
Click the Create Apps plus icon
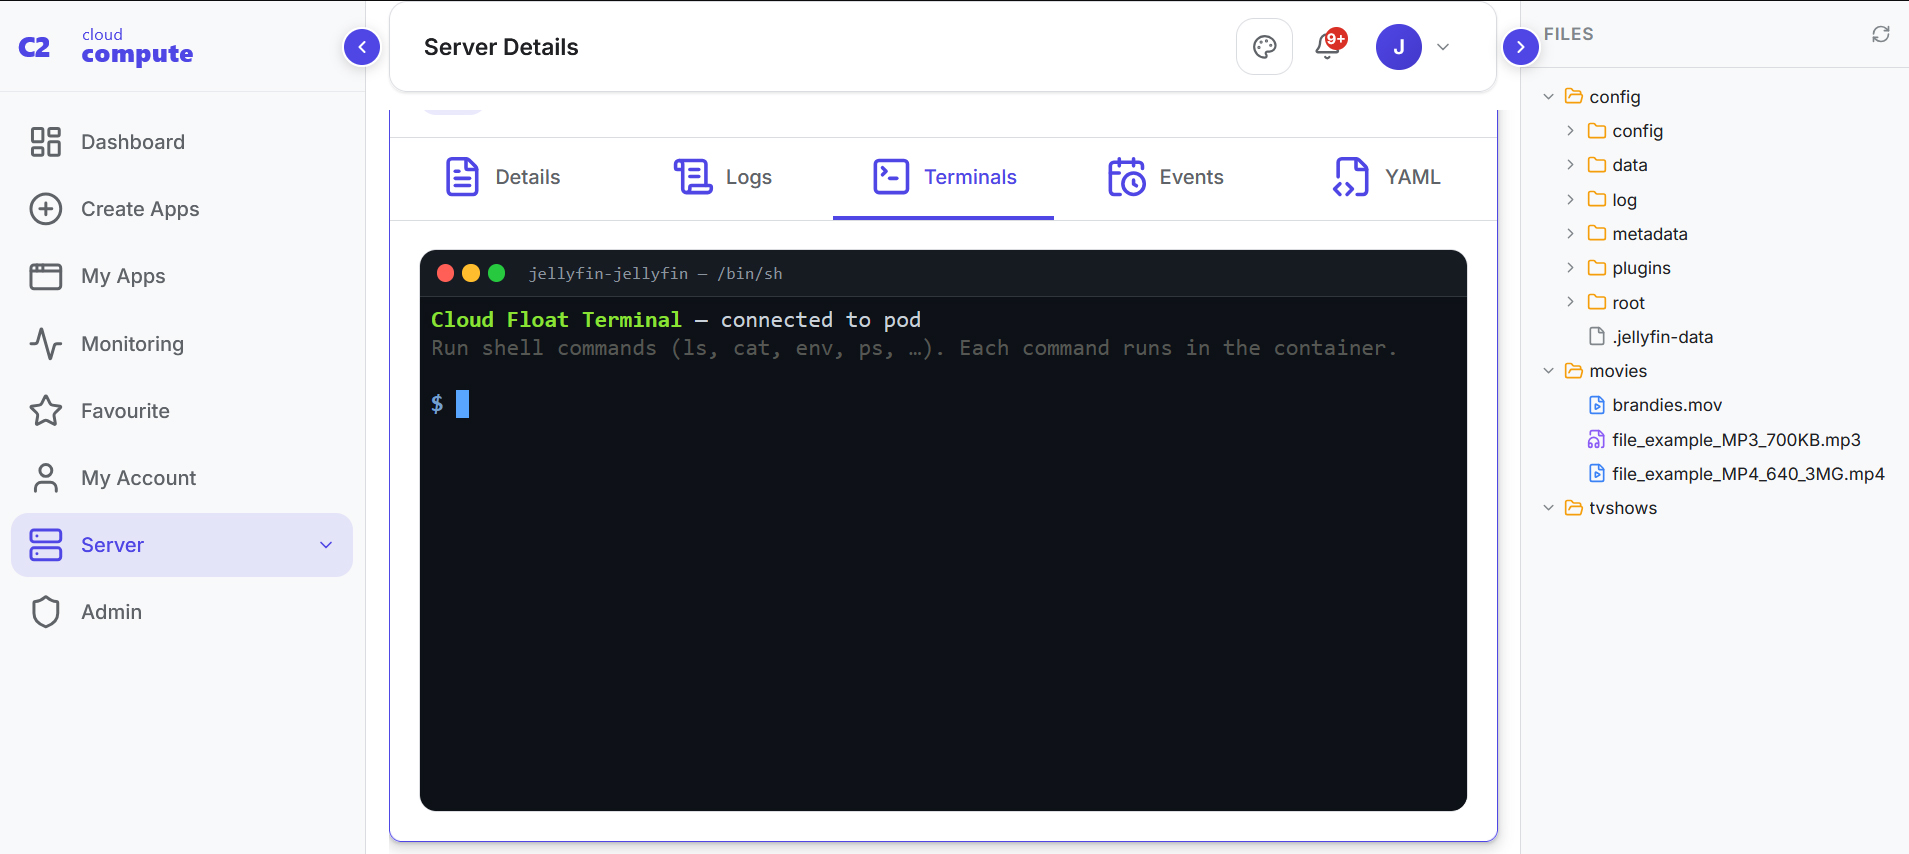46,209
